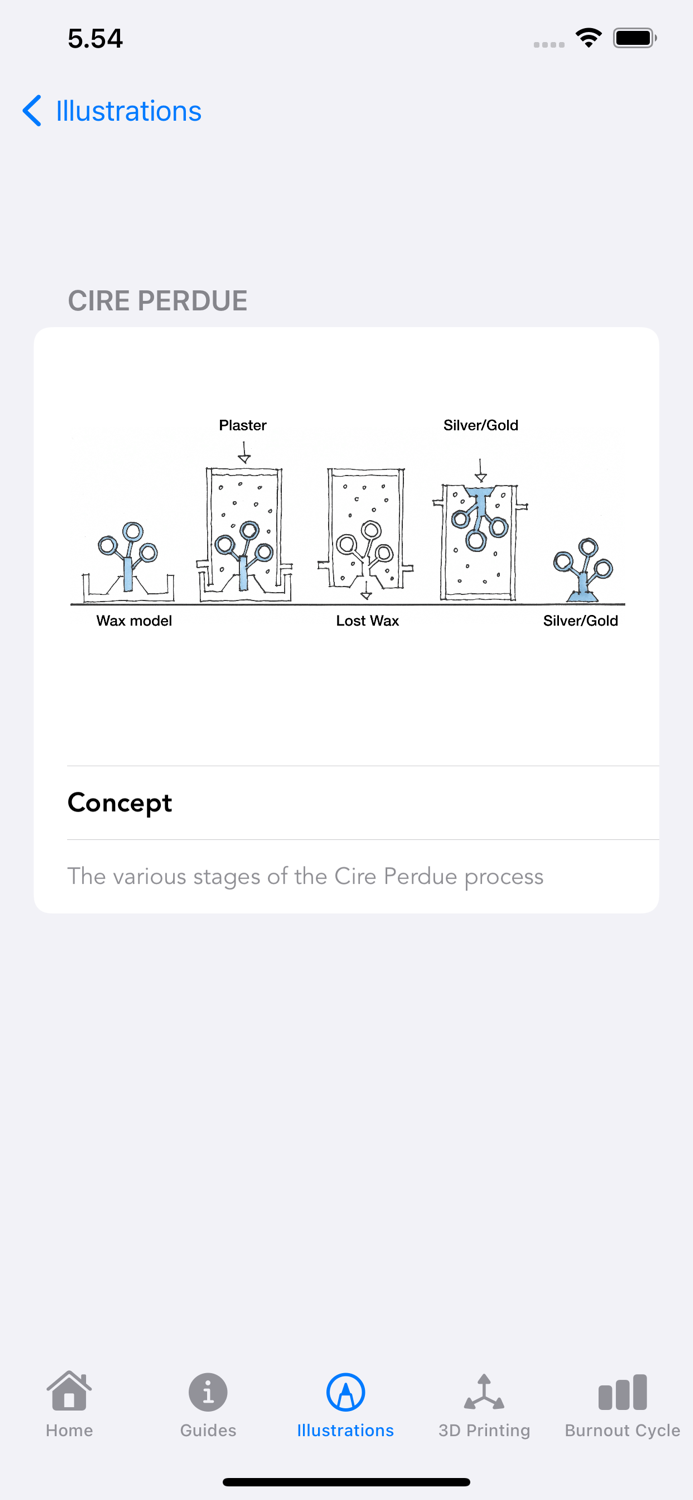The image size is (693, 1500).
Task: Tap the home indicator bar
Action: click(x=346, y=1481)
